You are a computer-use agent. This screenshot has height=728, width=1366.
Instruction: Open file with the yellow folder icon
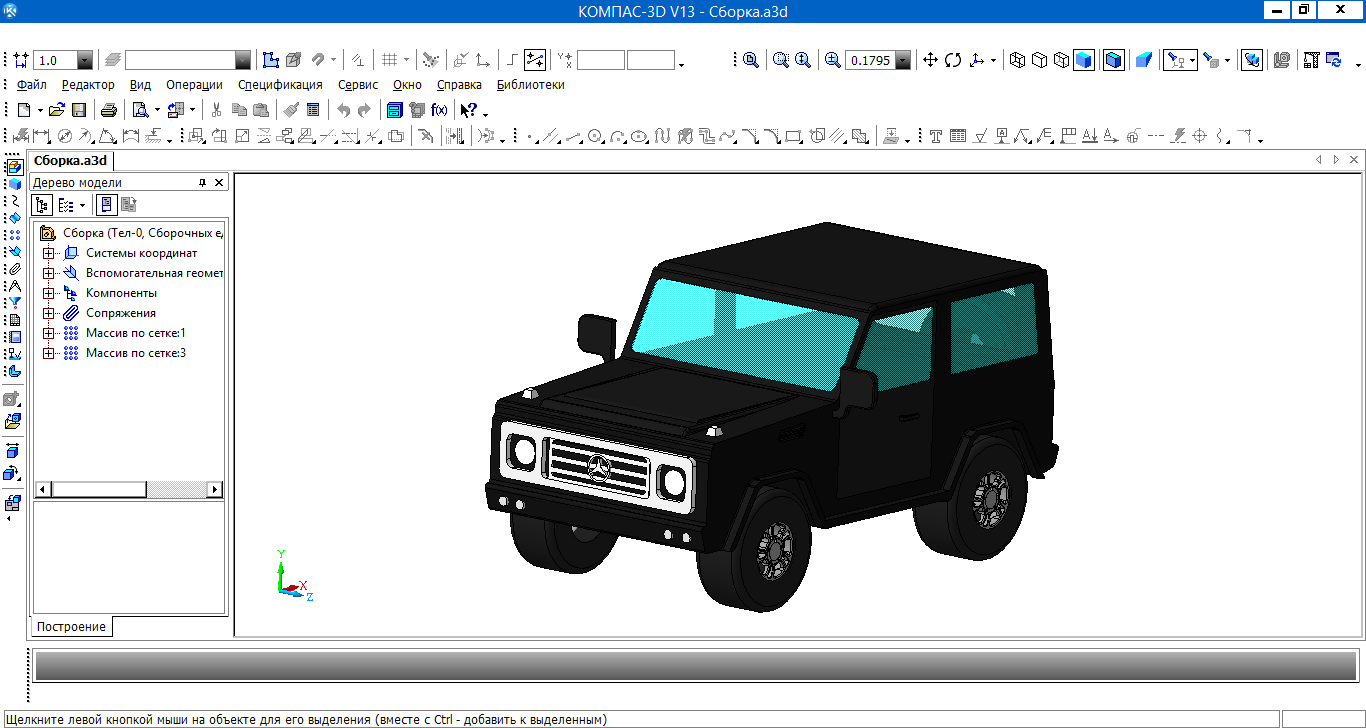[57, 110]
